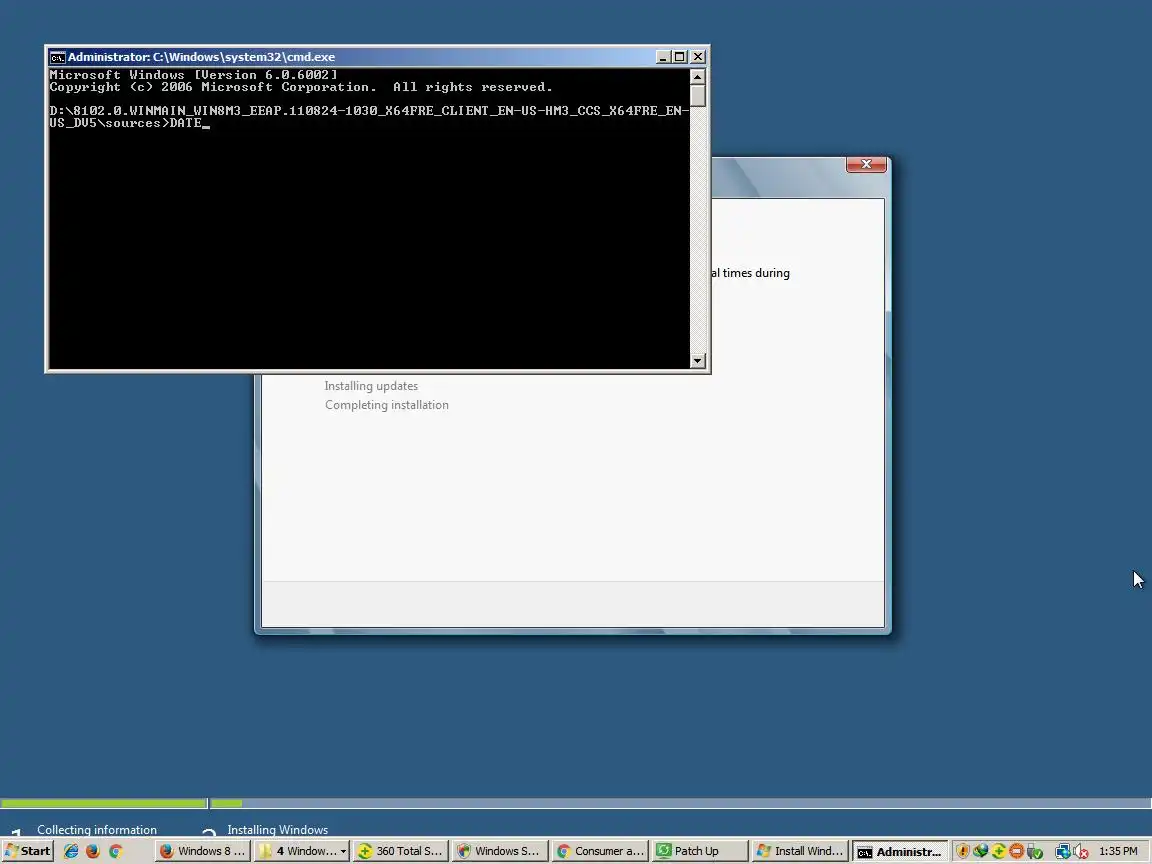The width and height of the screenshot is (1152, 864).
Task: Click the active 'Administr...' cmd taskbar button
Action: point(899,851)
